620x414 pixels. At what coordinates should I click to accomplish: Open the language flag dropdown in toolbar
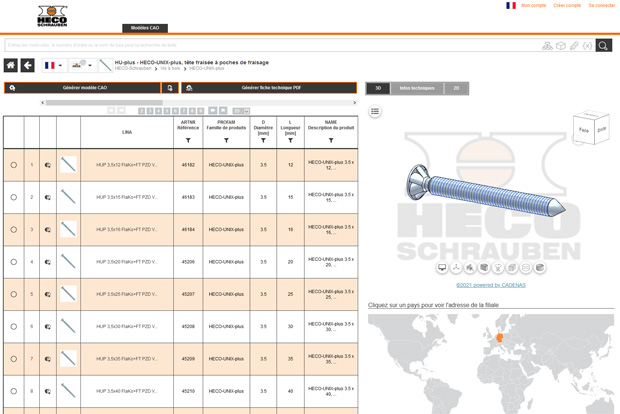[54, 65]
